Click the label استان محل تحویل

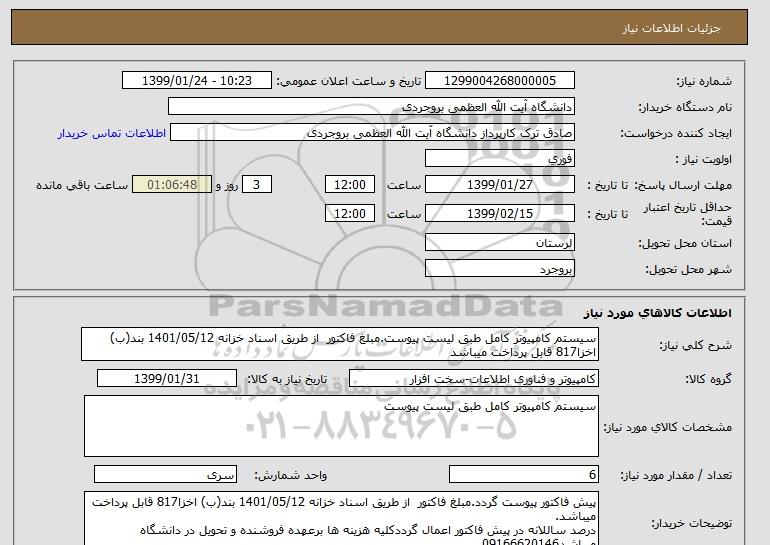(685, 244)
